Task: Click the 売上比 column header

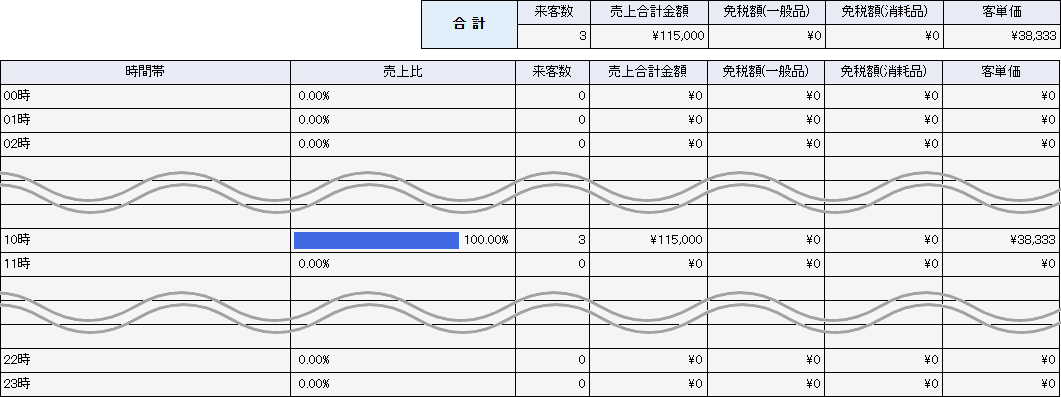Action: [x=403, y=72]
